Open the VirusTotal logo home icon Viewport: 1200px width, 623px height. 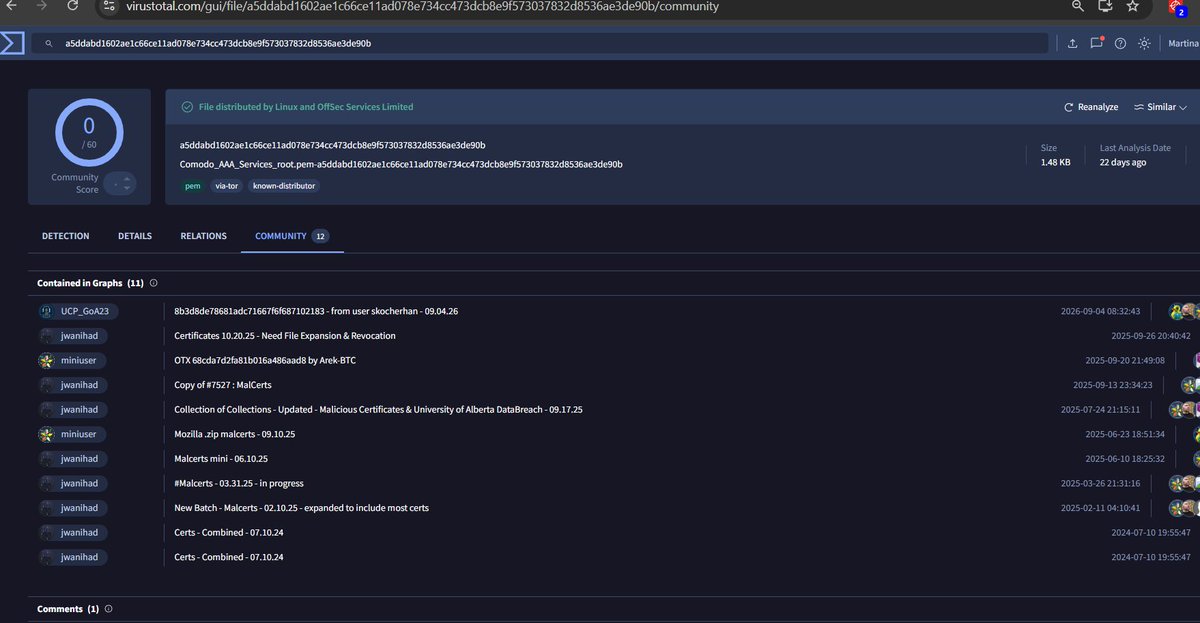click(12, 44)
